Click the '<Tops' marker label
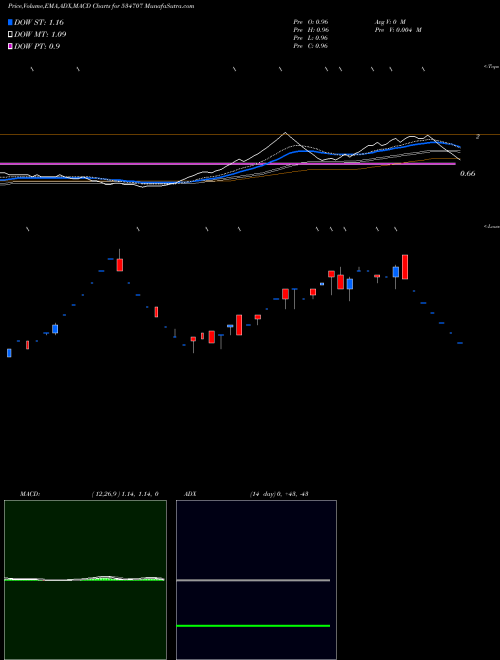The width and height of the screenshot is (500, 660). (x=491, y=67)
